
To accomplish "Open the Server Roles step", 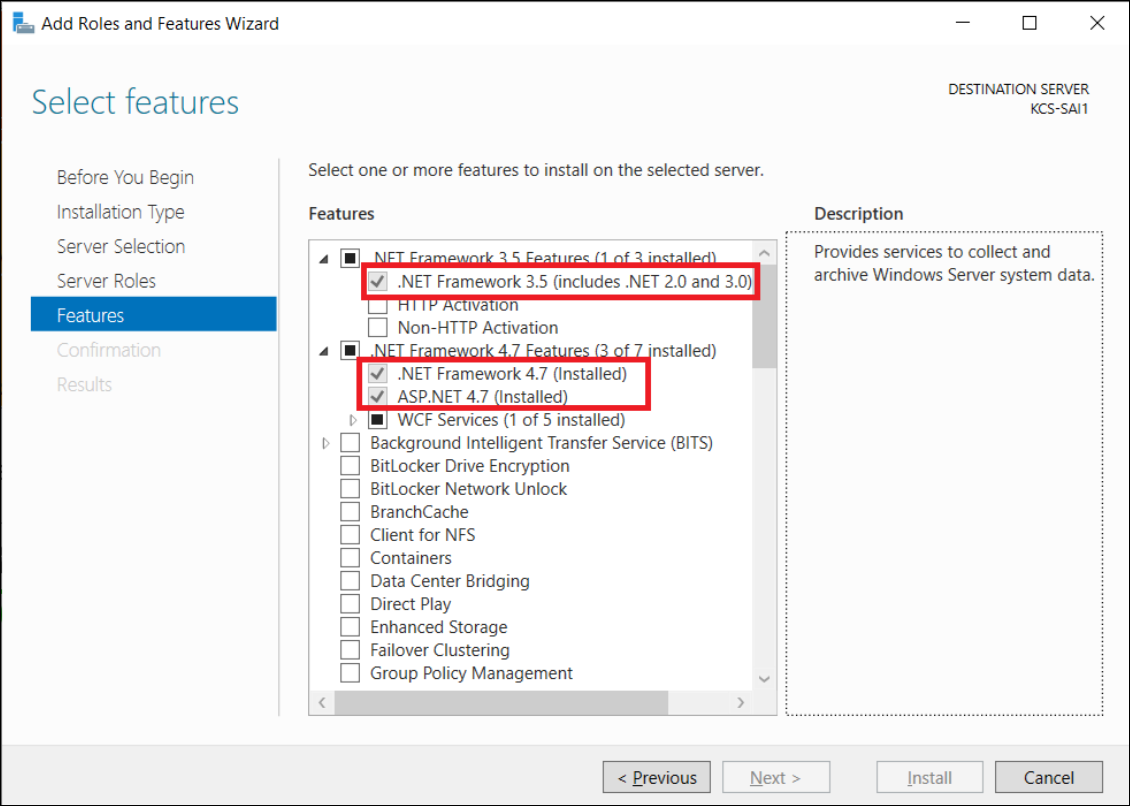I will (x=106, y=281).
